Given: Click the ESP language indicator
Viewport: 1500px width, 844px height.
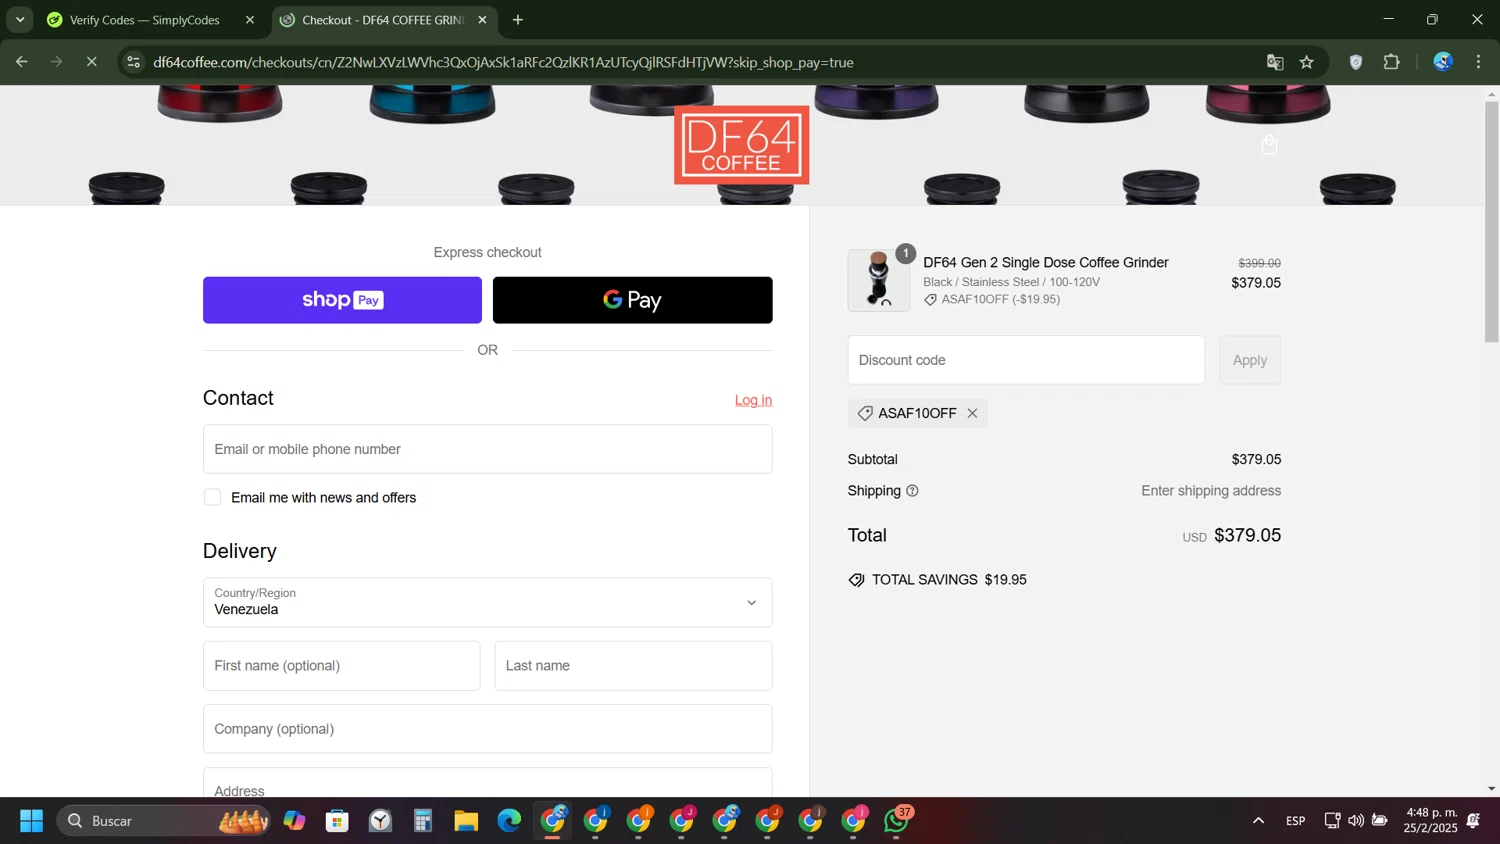Looking at the screenshot, I should click(1295, 821).
